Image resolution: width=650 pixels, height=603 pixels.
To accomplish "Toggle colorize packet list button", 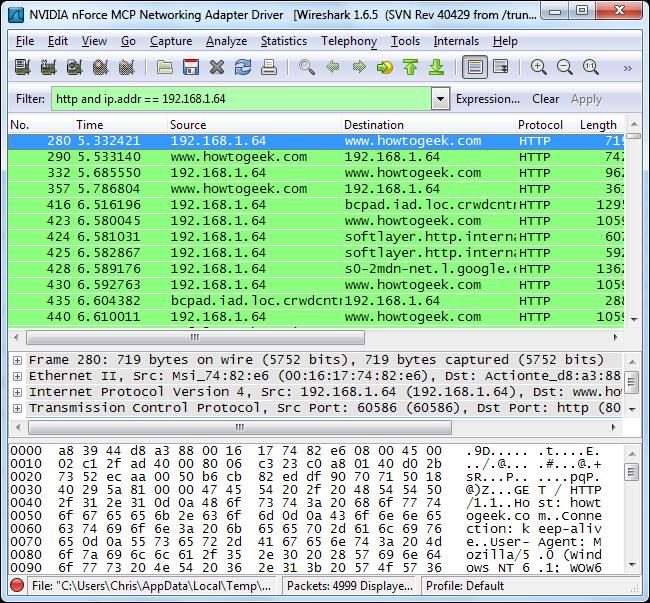I will [x=475, y=67].
